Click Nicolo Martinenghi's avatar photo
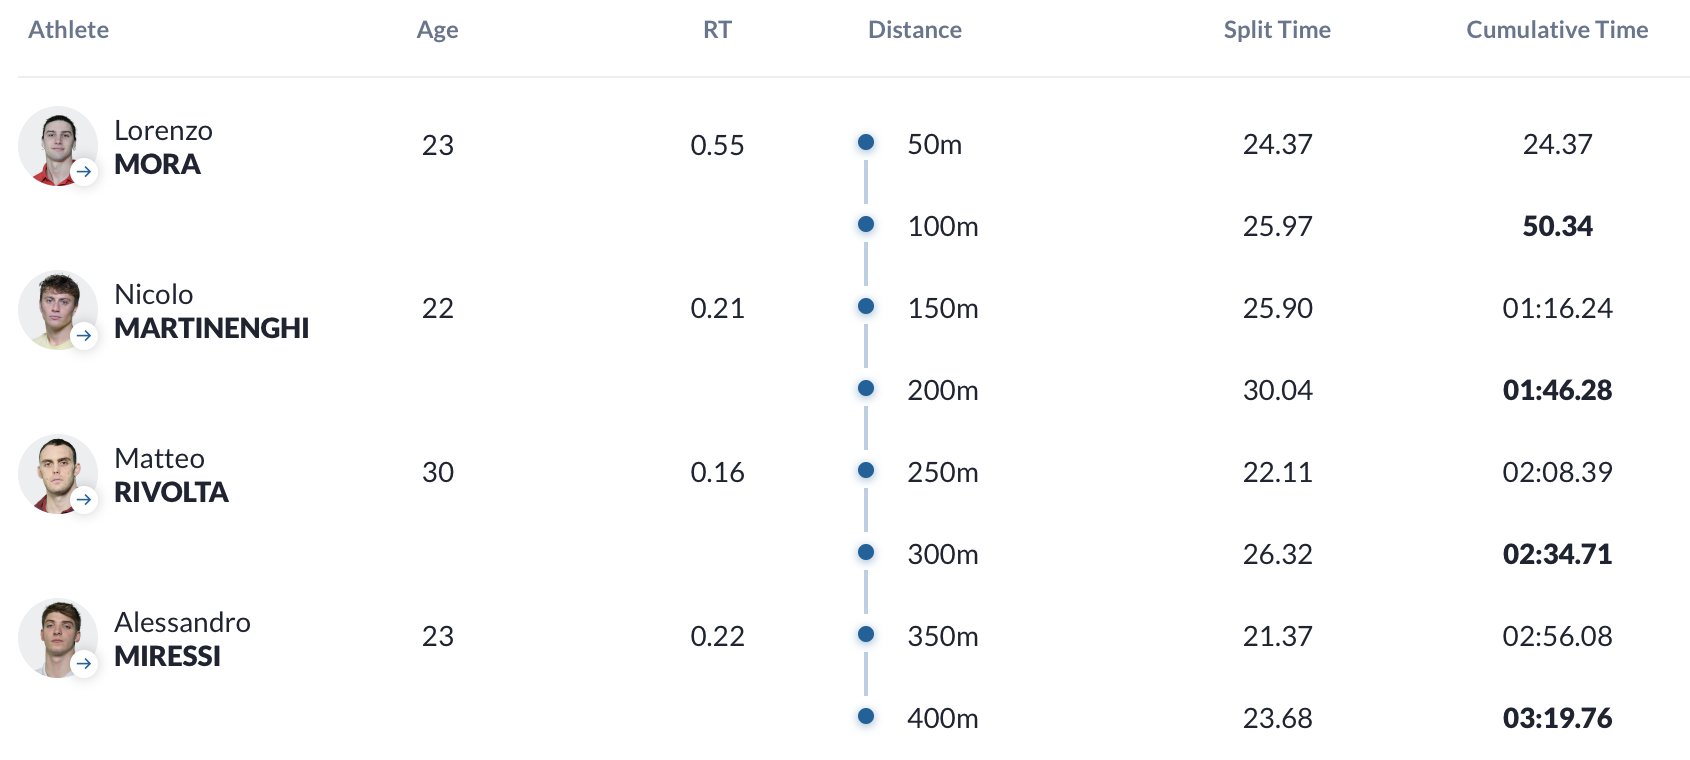Screen dimensions: 1690x760 point(58,310)
